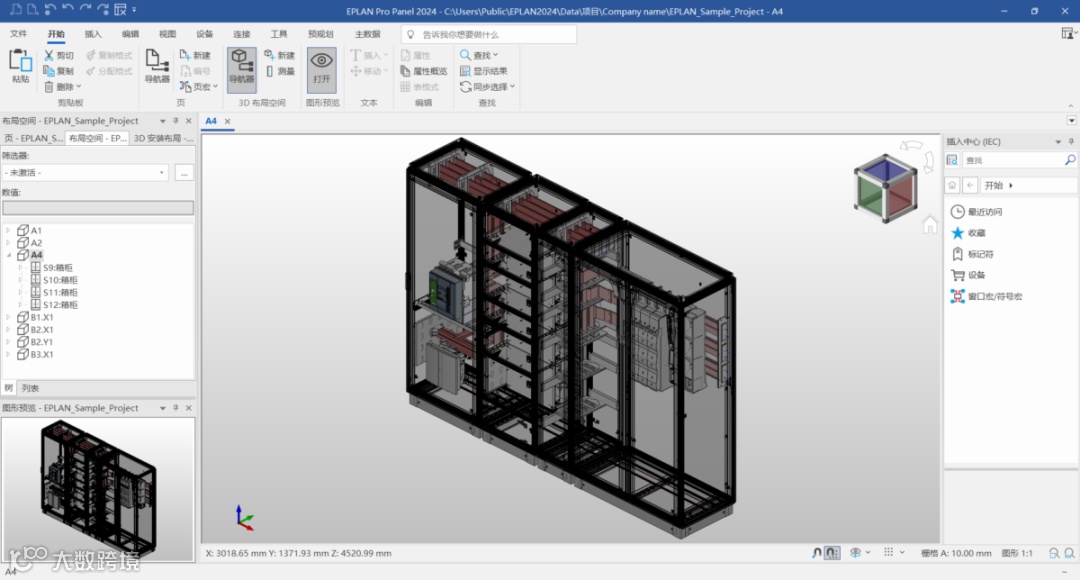Open the 文件 menu
The height and width of the screenshot is (580, 1080).
pyautogui.click(x=19, y=34)
